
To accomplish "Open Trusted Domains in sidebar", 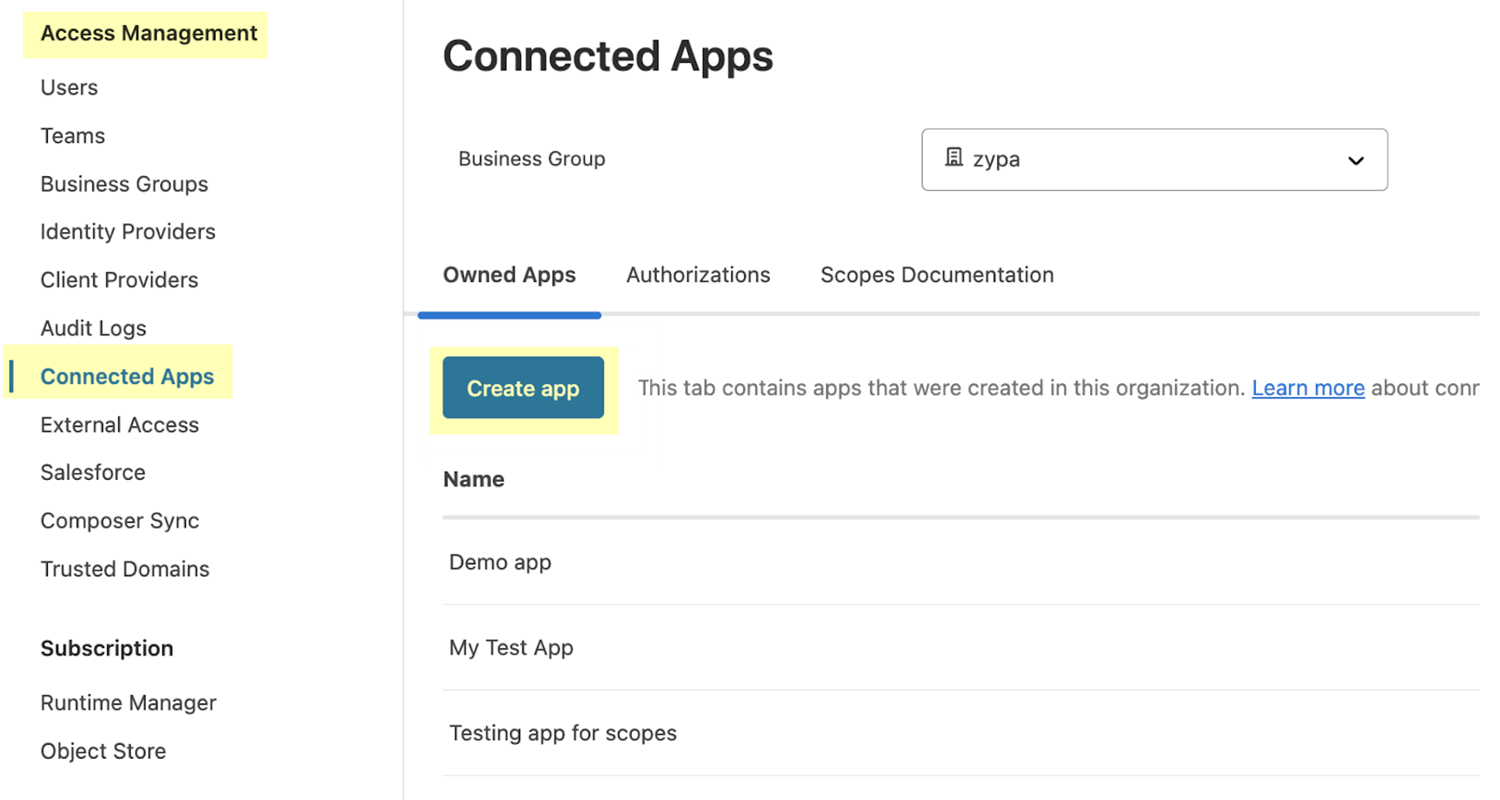I will [x=125, y=569].
